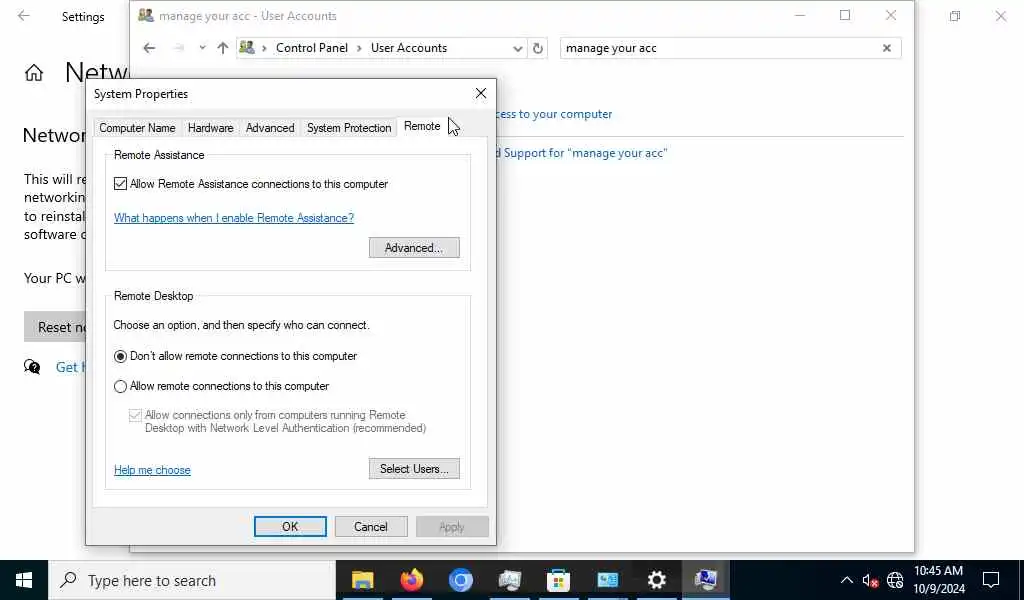
Task: Select the Remote tab
Action: coord(422,127)
